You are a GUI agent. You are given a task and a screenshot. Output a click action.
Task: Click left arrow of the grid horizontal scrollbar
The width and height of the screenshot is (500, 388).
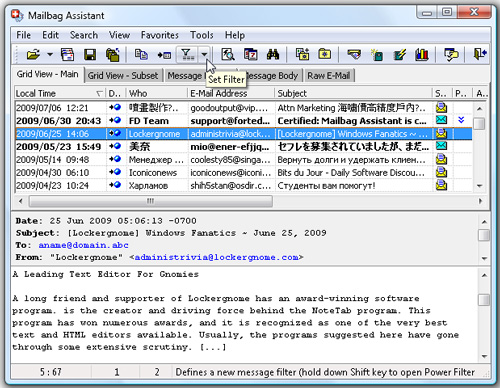pyautogui.click(x=20, y=201)
